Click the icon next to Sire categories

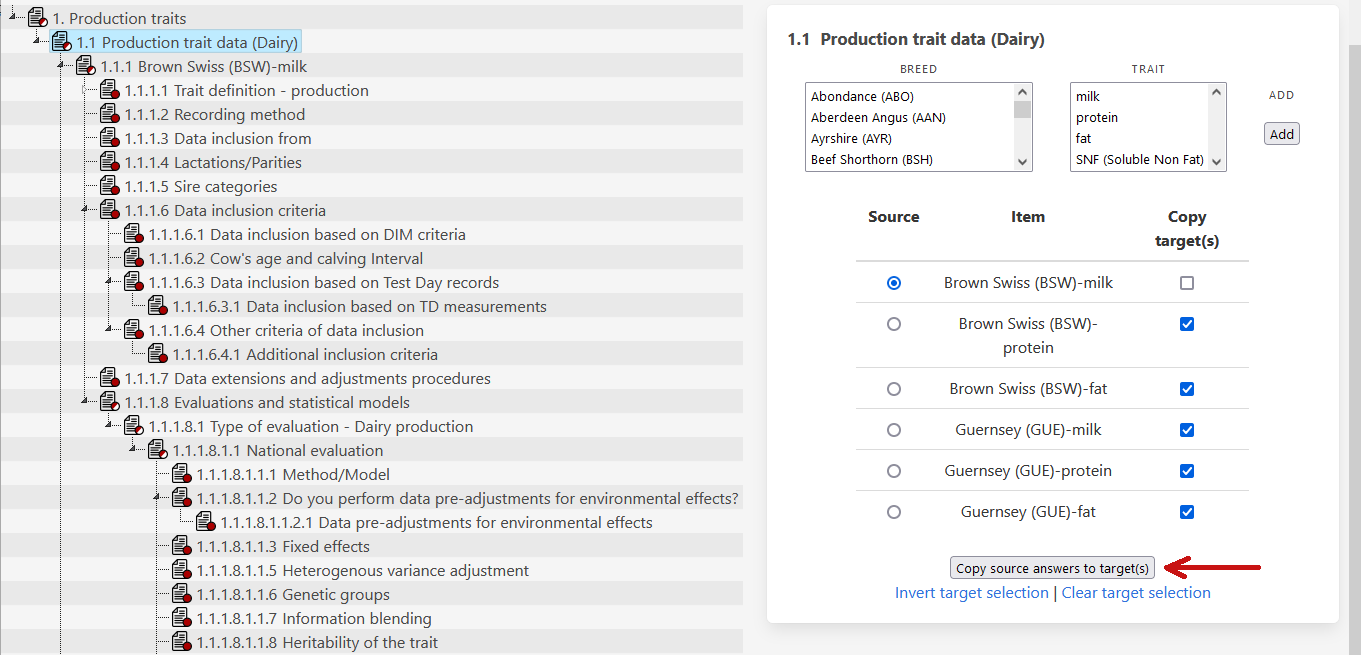tap(109, 187)
